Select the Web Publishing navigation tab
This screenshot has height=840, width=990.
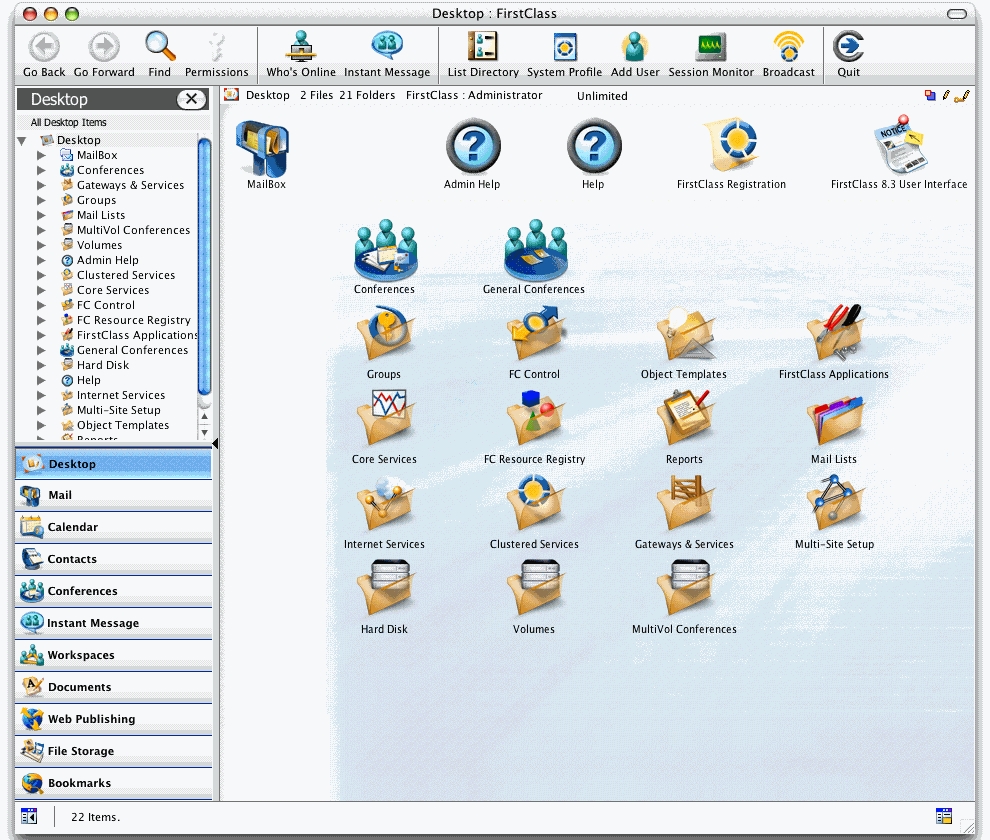coord(113,719)
